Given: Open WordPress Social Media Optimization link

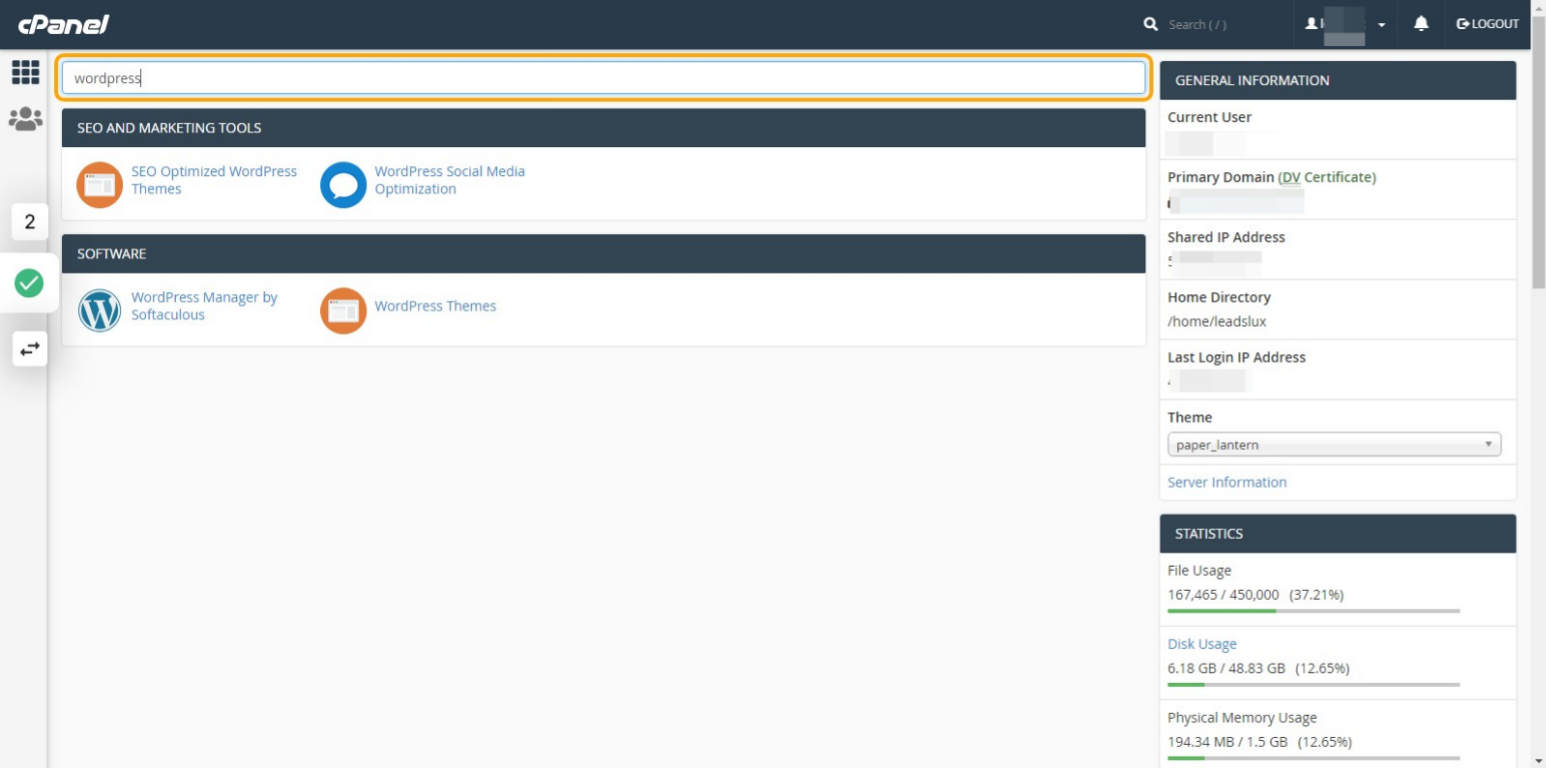Looking at the screenshot, I should tap(450, 180).
